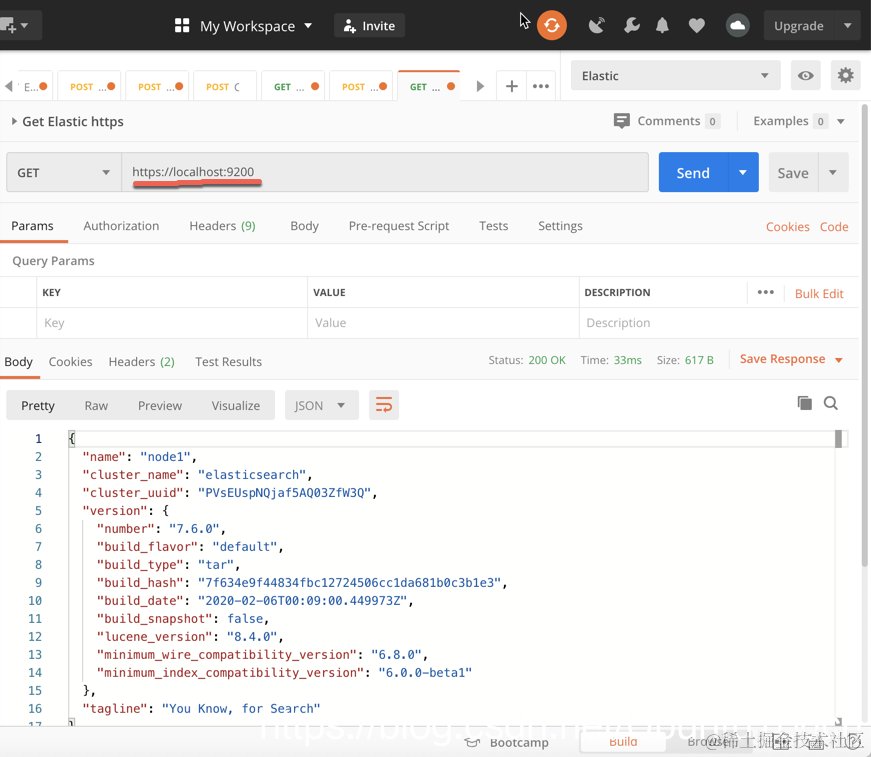Open Upgrade dropdown arrow
This screenshot has height=757, width=871.
[x=848, y=26]
